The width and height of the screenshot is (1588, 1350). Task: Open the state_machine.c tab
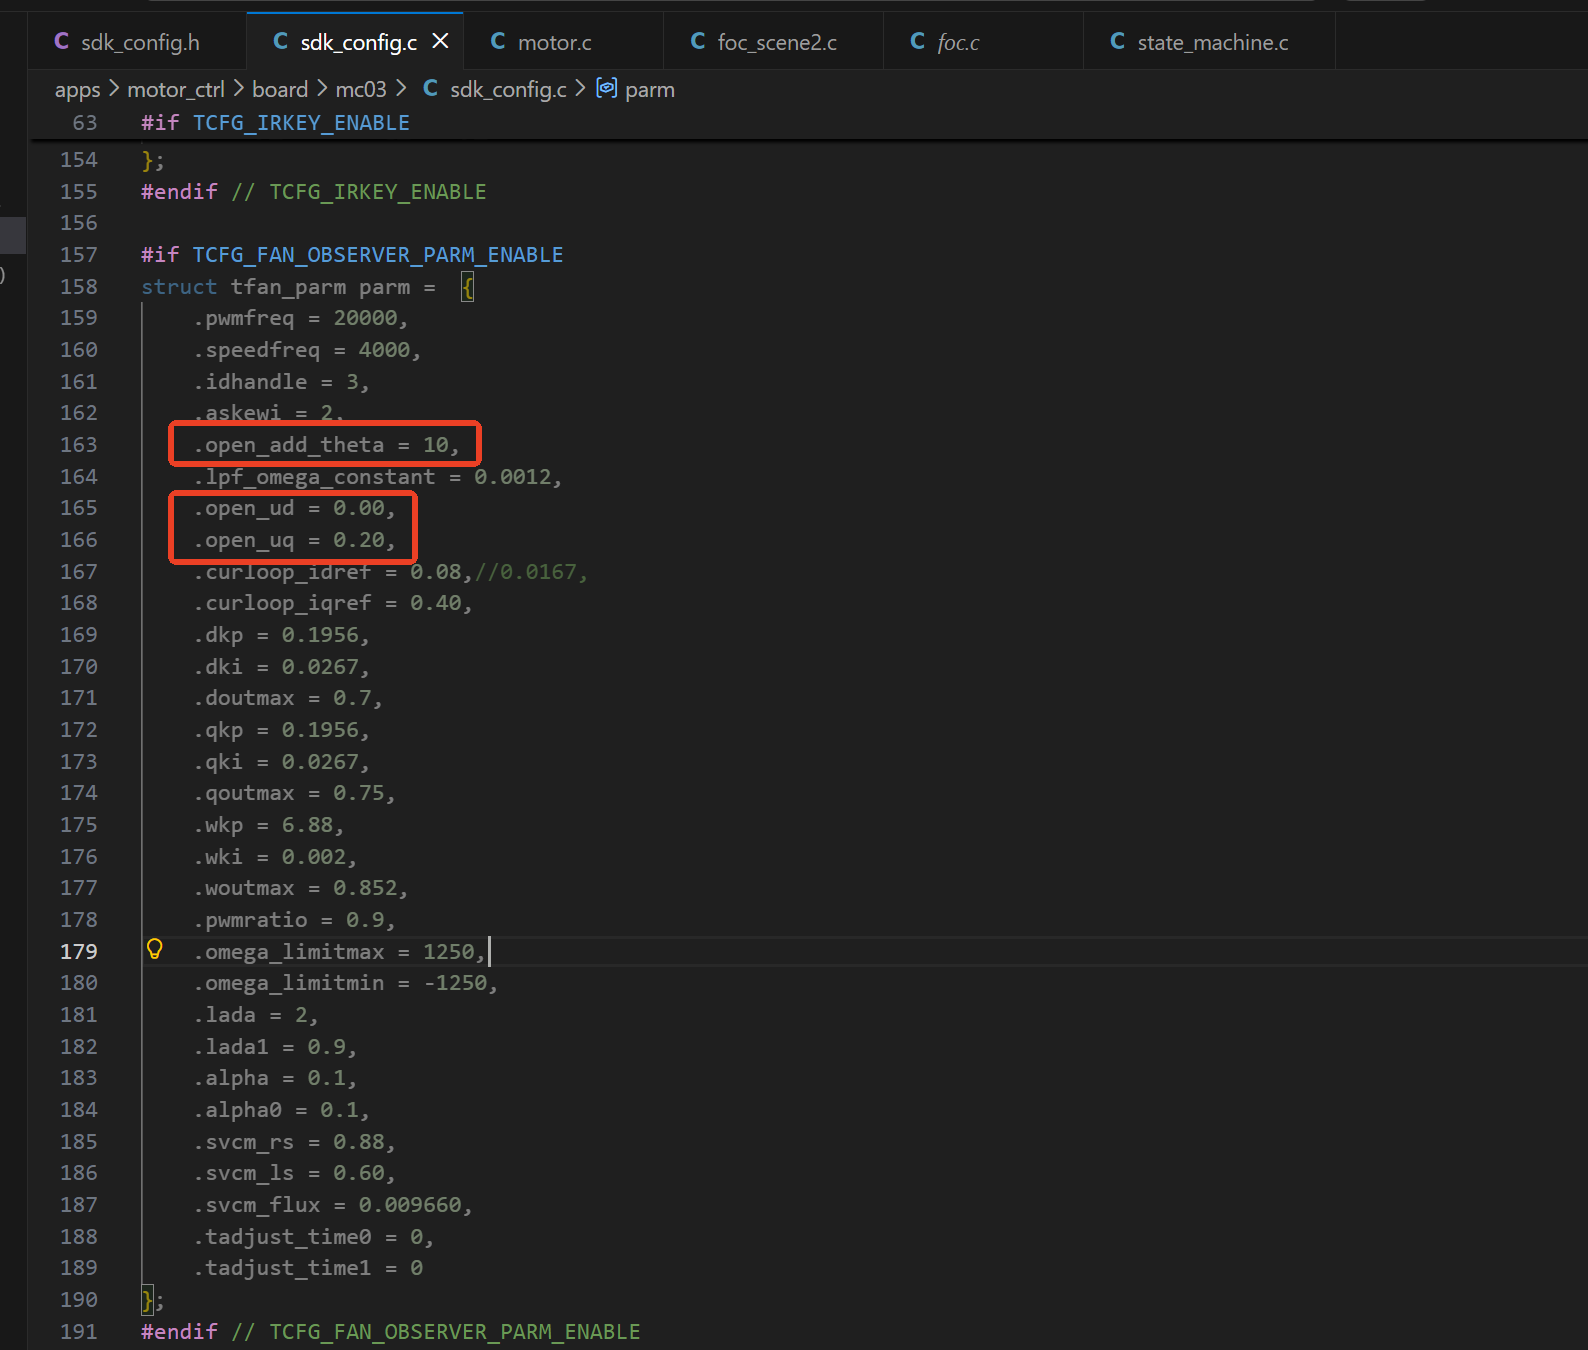(1209, 42)
